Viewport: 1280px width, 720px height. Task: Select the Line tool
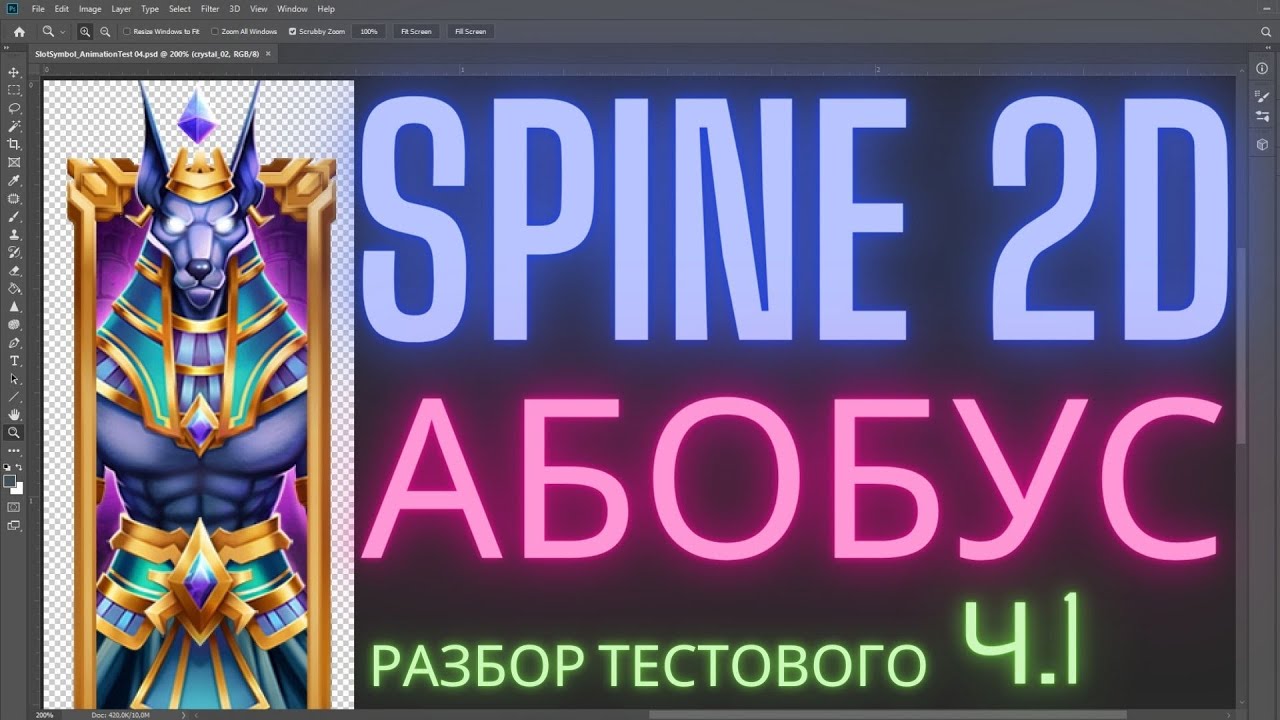pos(14,397)
